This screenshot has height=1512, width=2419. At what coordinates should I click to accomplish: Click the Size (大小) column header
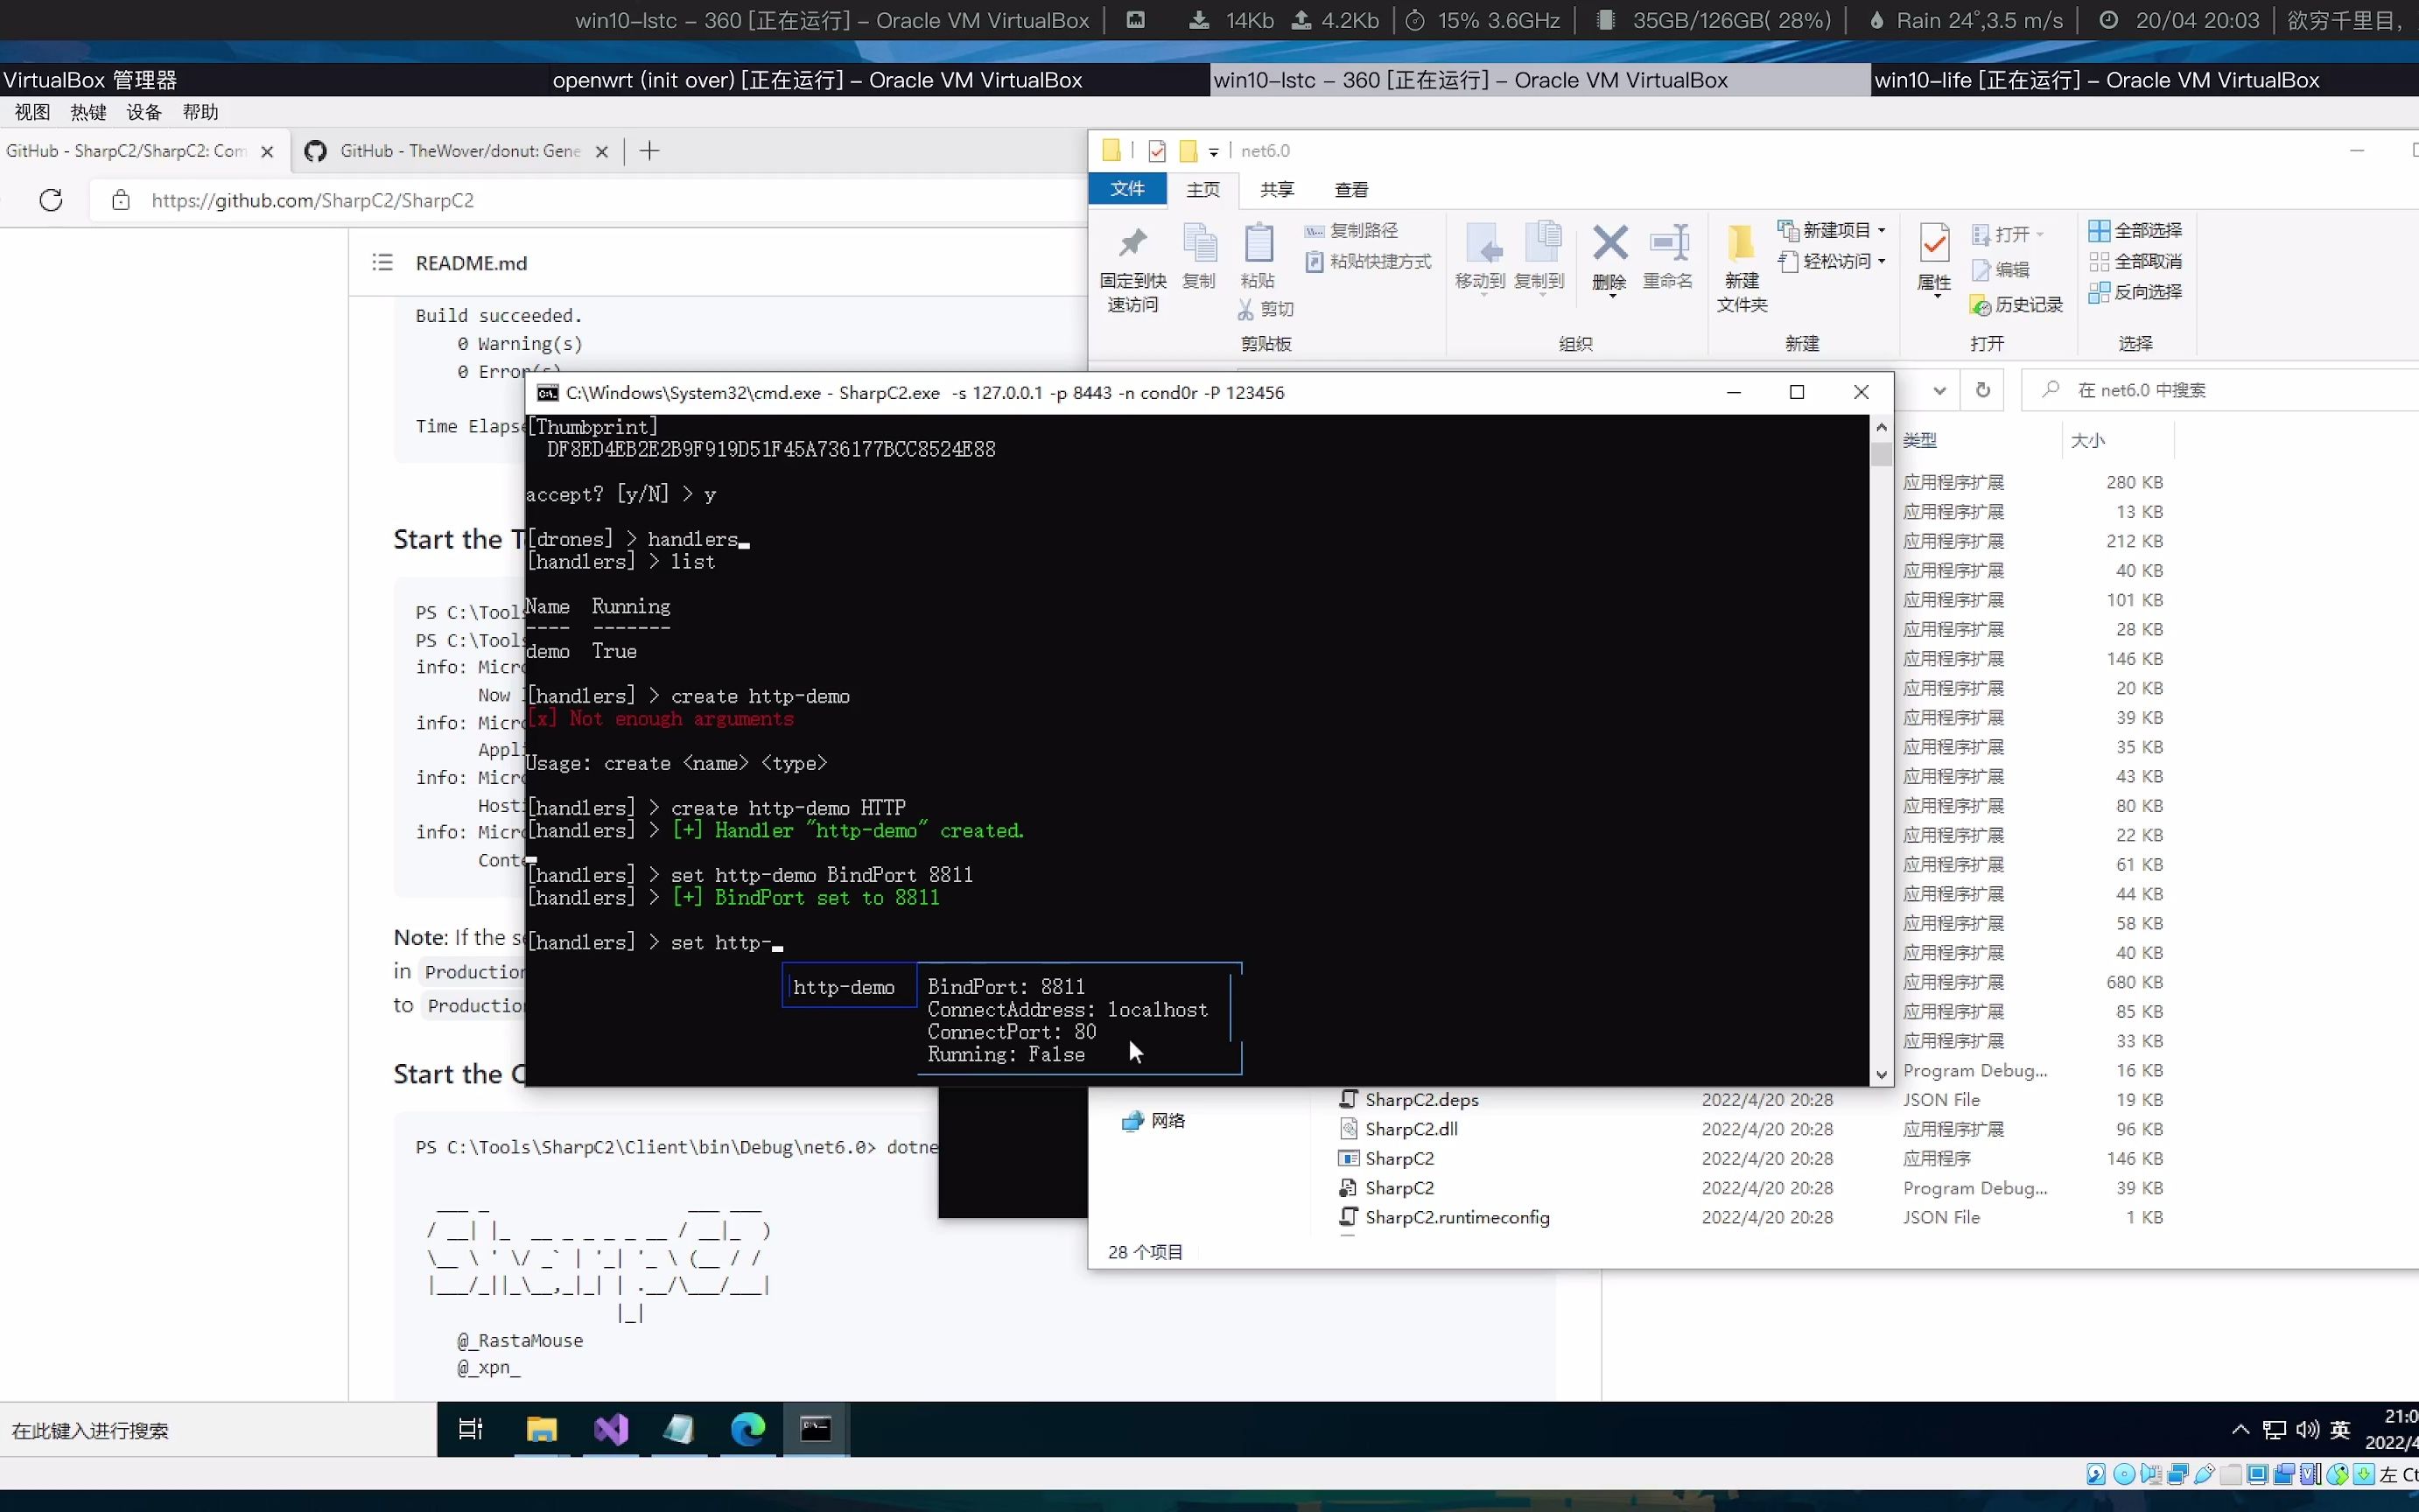point(2087,440)
